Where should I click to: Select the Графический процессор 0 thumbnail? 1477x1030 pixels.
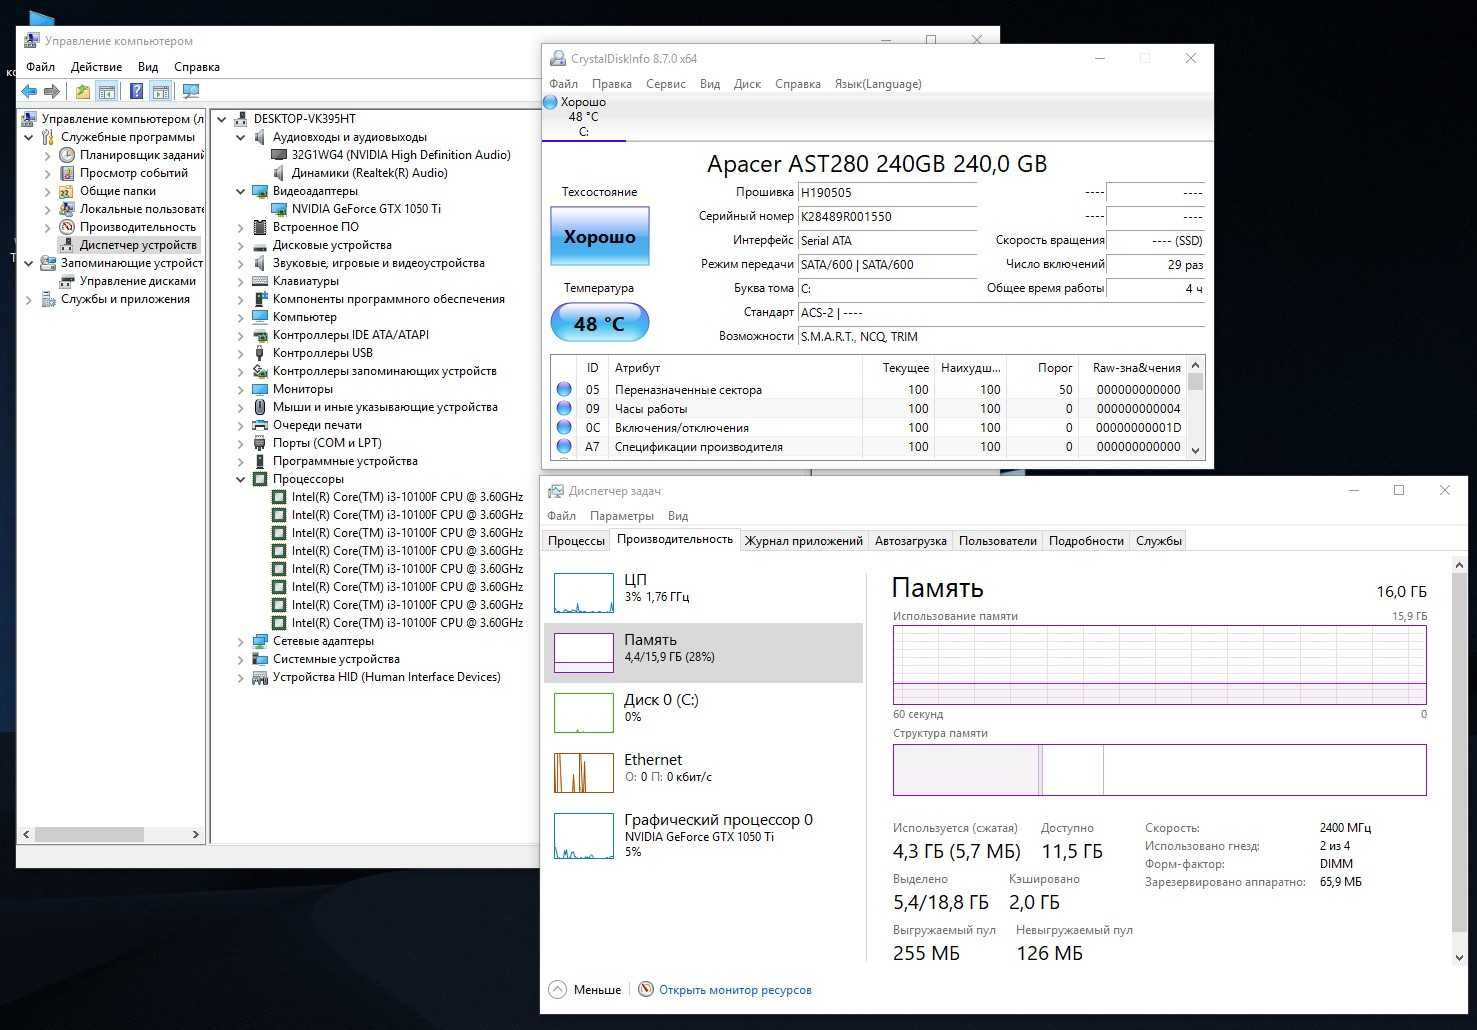(x=584, y=837)
